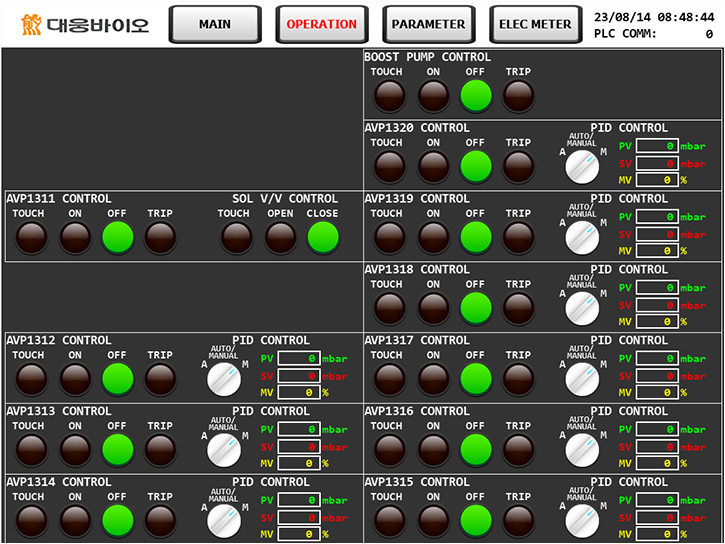Click the Boost Pump TRIP indicator

point(518,96)
